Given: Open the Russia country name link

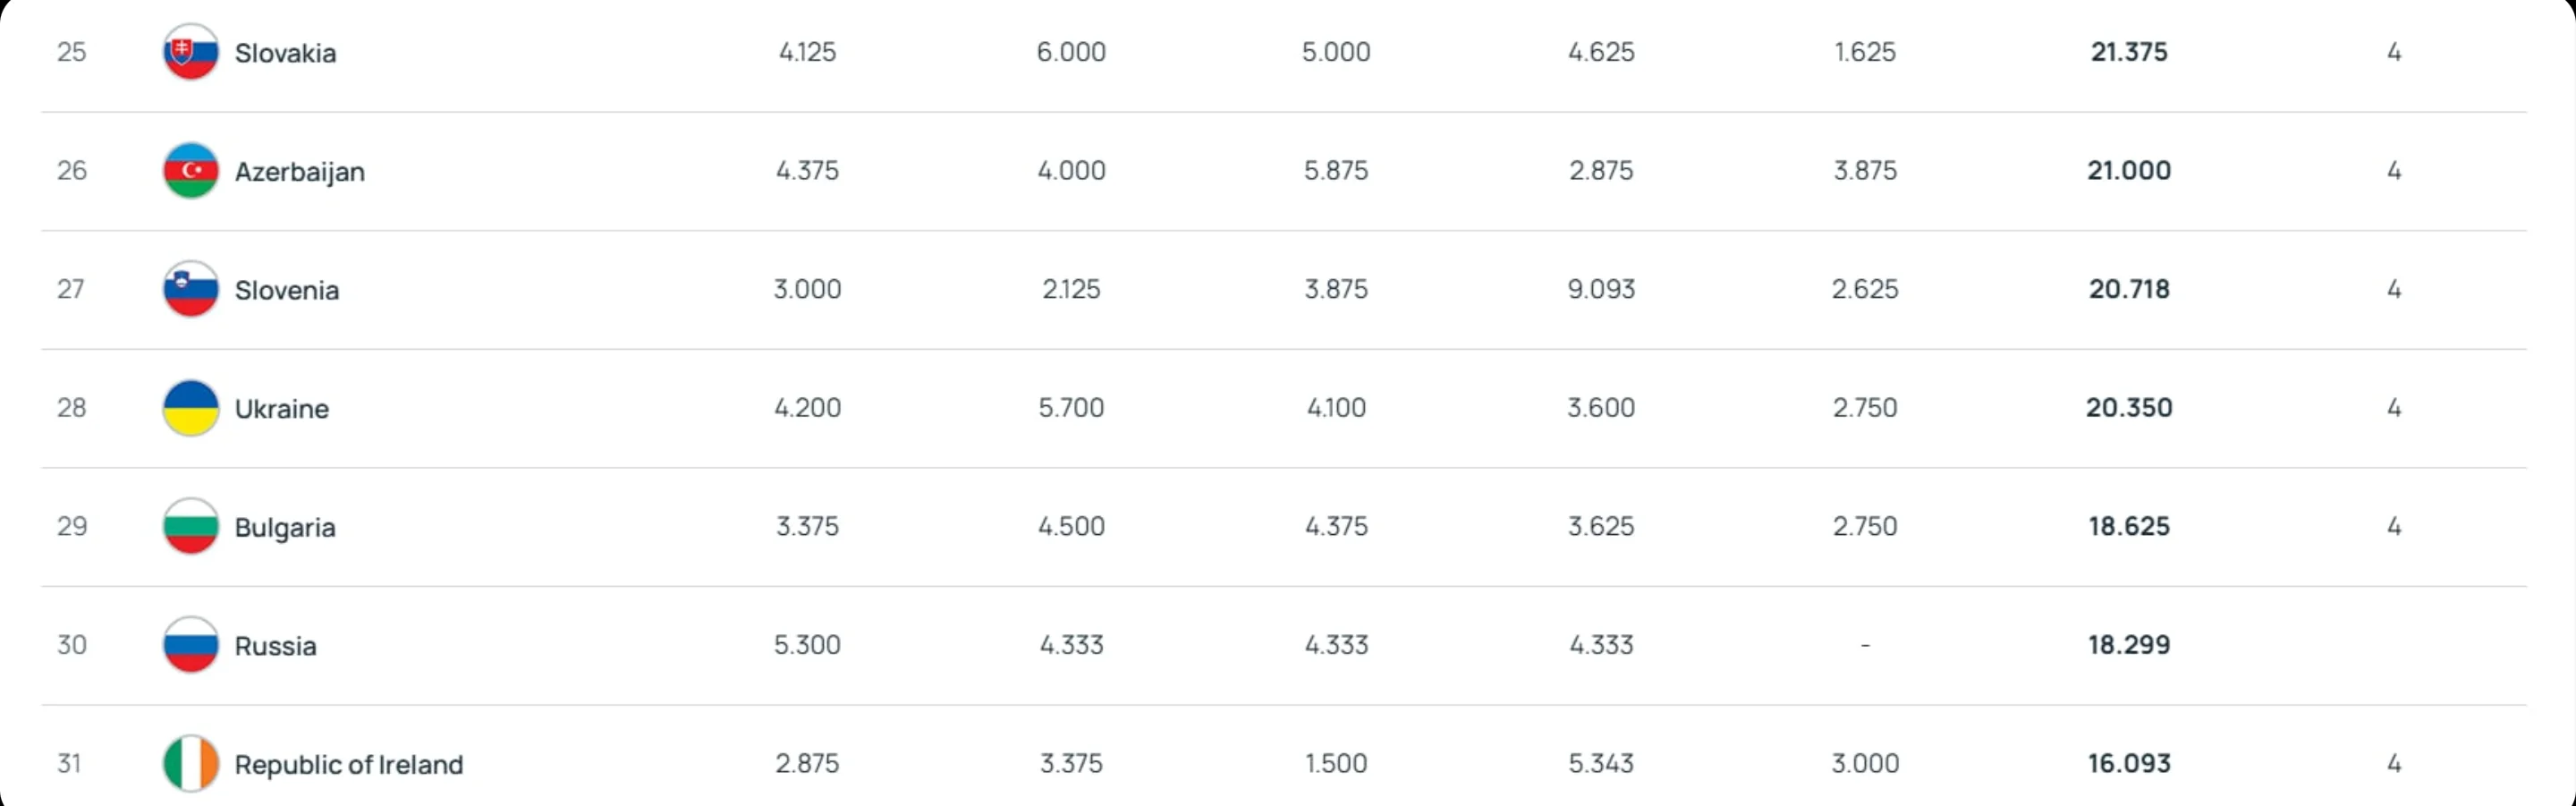Looking at the screenshot, I should (x=275, y=646).
